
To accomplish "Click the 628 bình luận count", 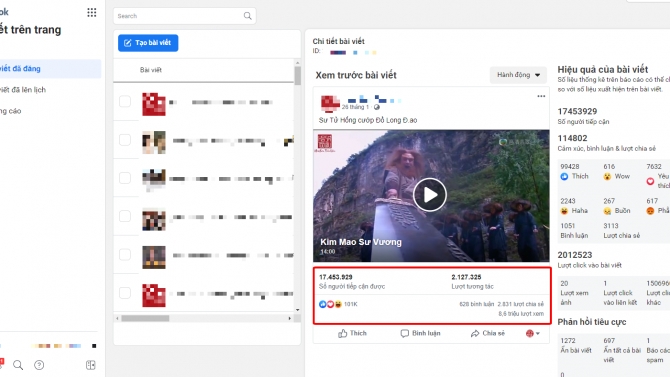I will coord(476,304).
